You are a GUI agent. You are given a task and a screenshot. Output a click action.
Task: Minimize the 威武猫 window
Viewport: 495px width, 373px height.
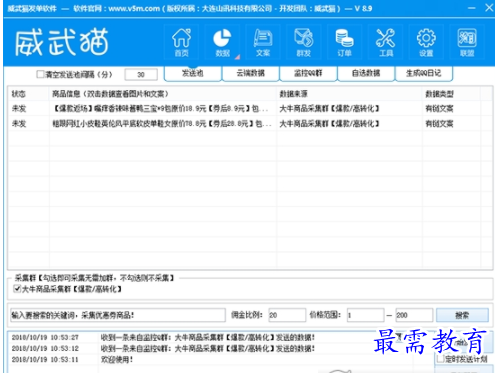point(471,8)
